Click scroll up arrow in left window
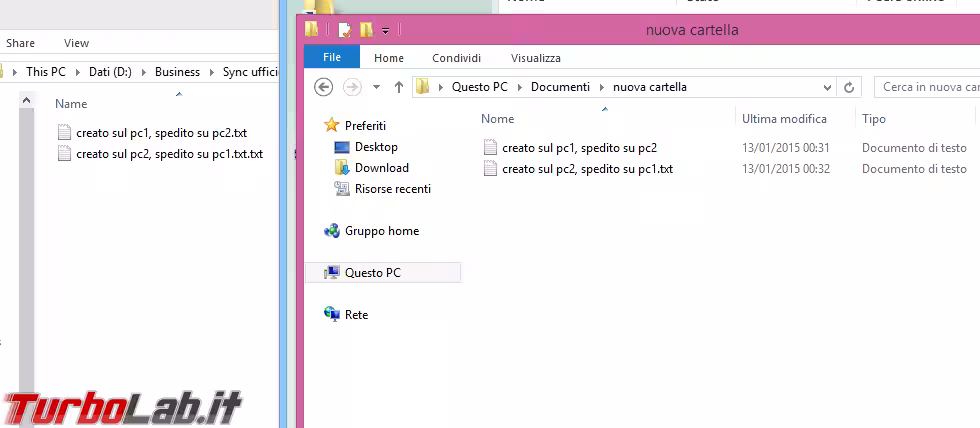 26,100
